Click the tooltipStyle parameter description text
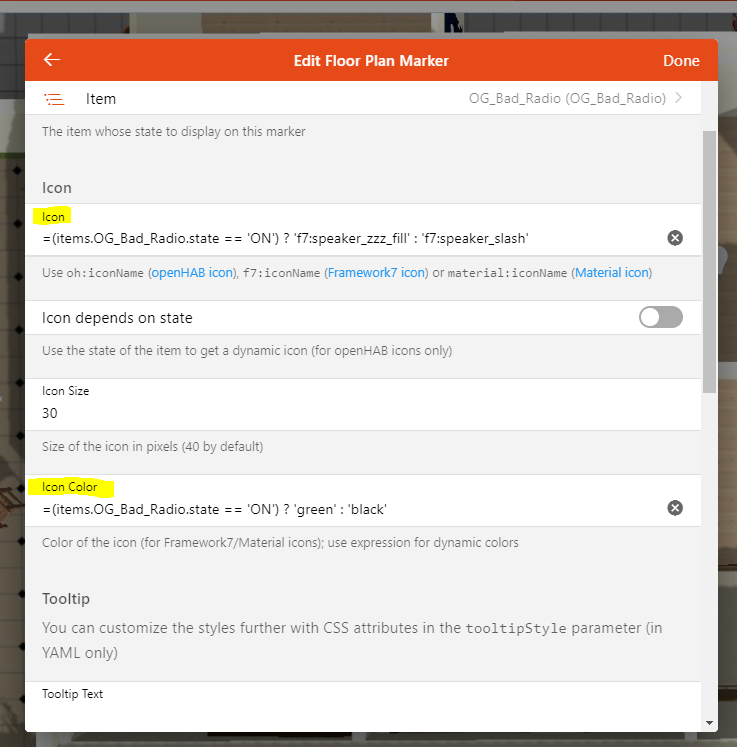 [x=352, y=640]
